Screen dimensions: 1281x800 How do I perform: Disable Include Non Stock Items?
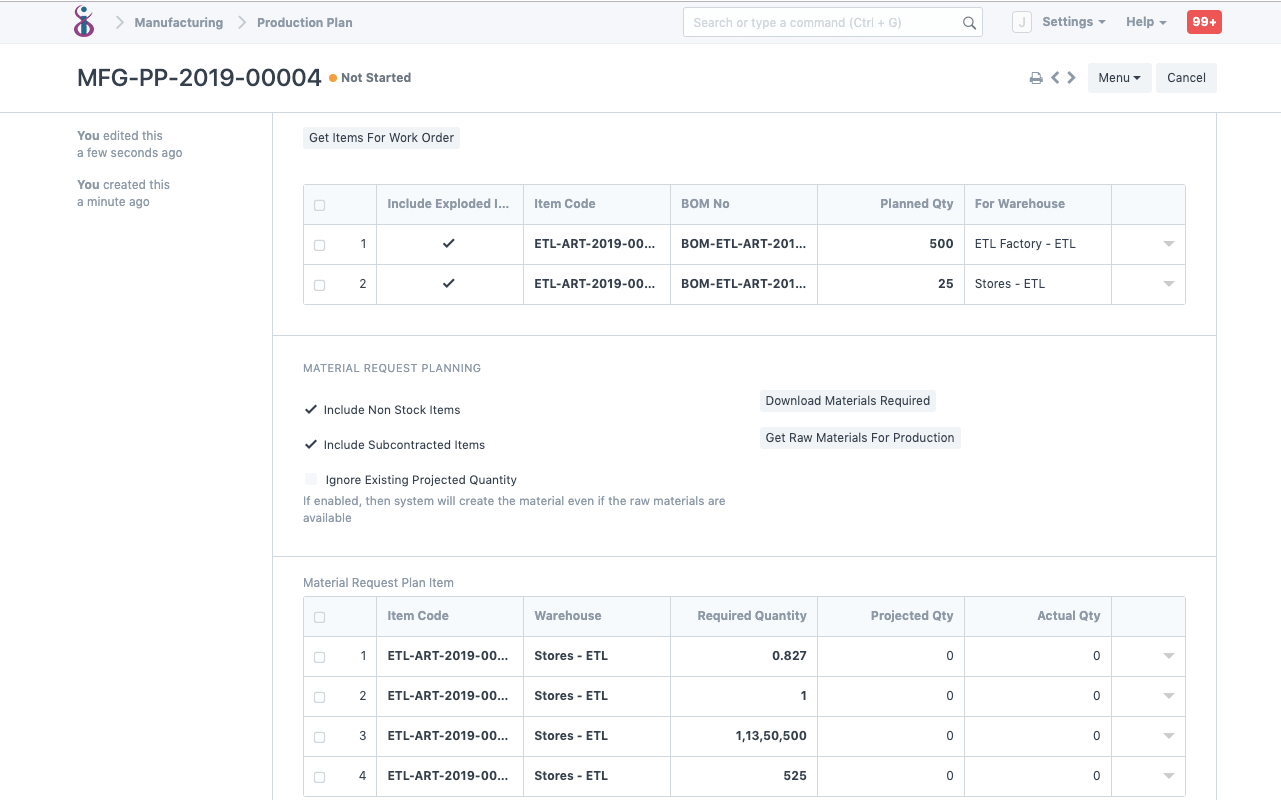pyautogui.click(x=310, y=409)
